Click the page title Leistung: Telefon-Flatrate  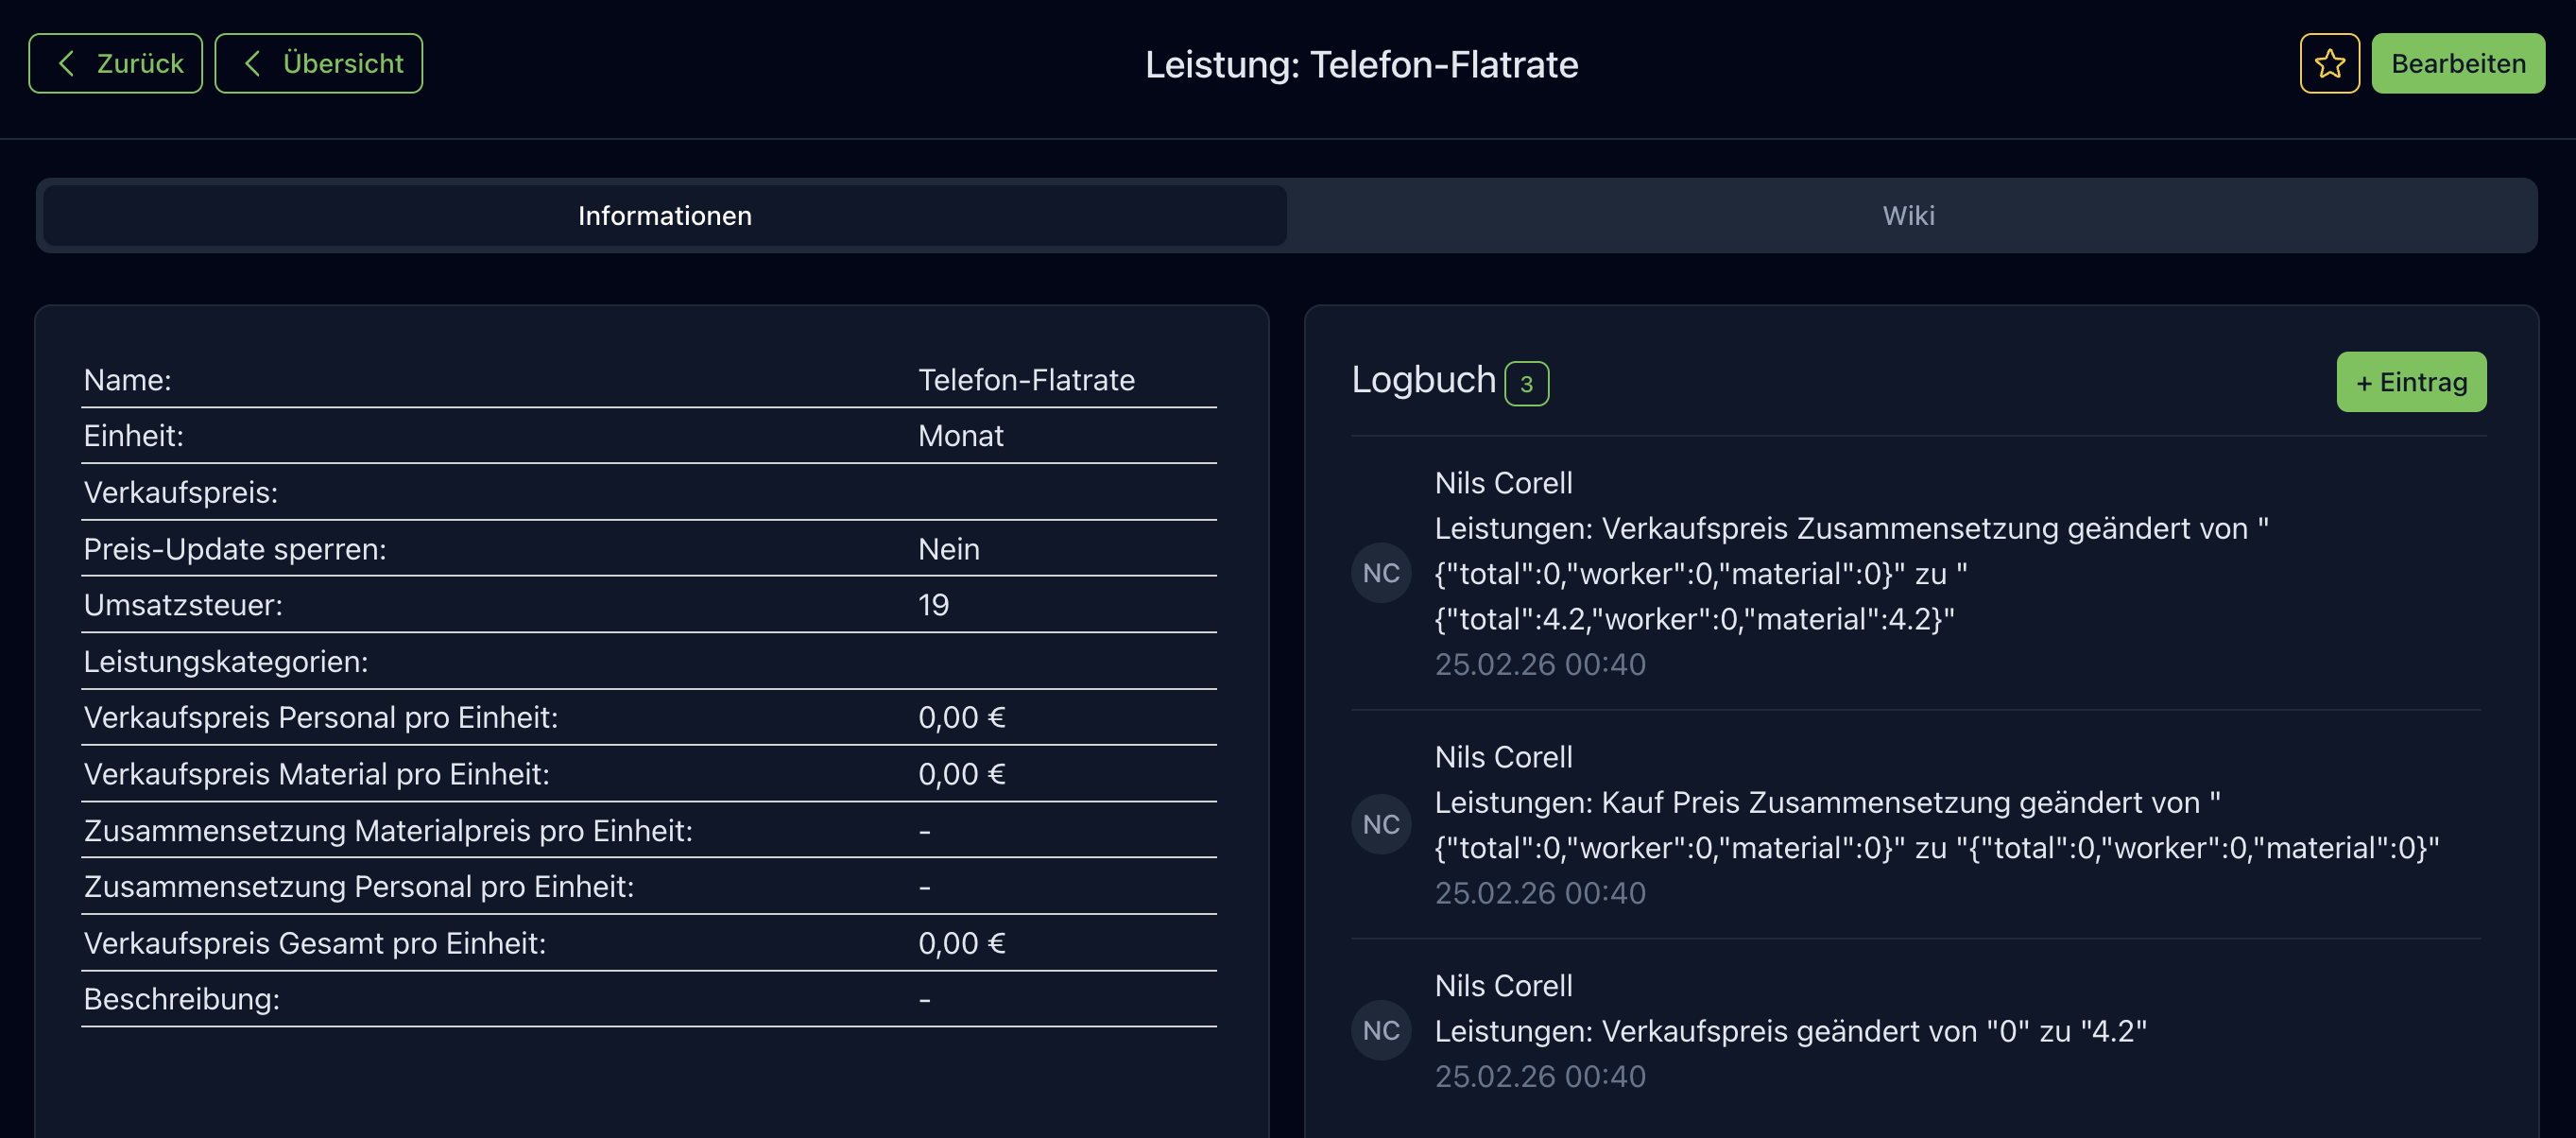coord(1361,65)
